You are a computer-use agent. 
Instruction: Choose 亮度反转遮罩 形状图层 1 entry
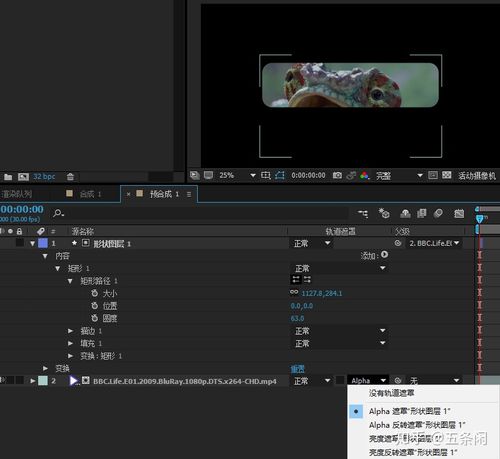[413, 452]
